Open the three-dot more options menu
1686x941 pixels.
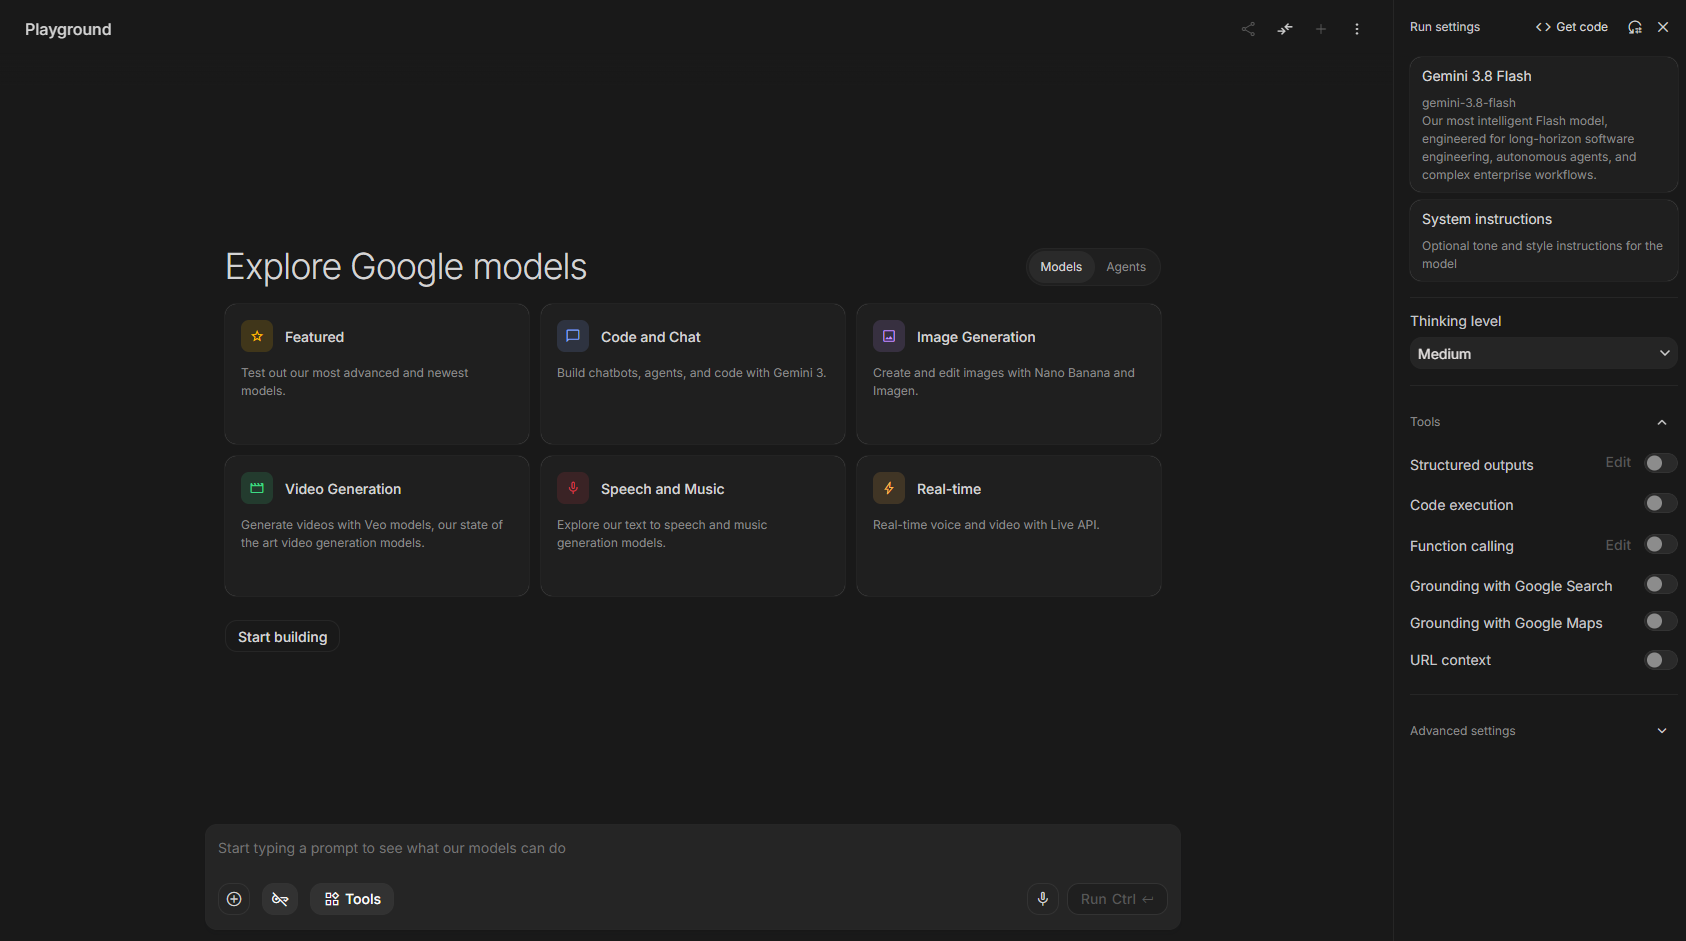[1357, 29]
